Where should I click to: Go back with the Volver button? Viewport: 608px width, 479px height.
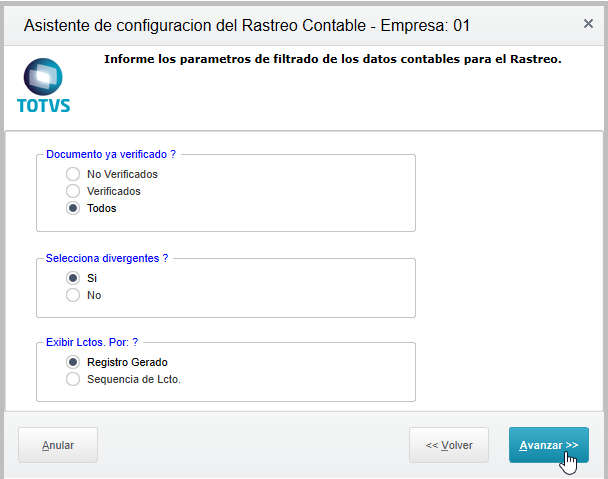point(449,445)
